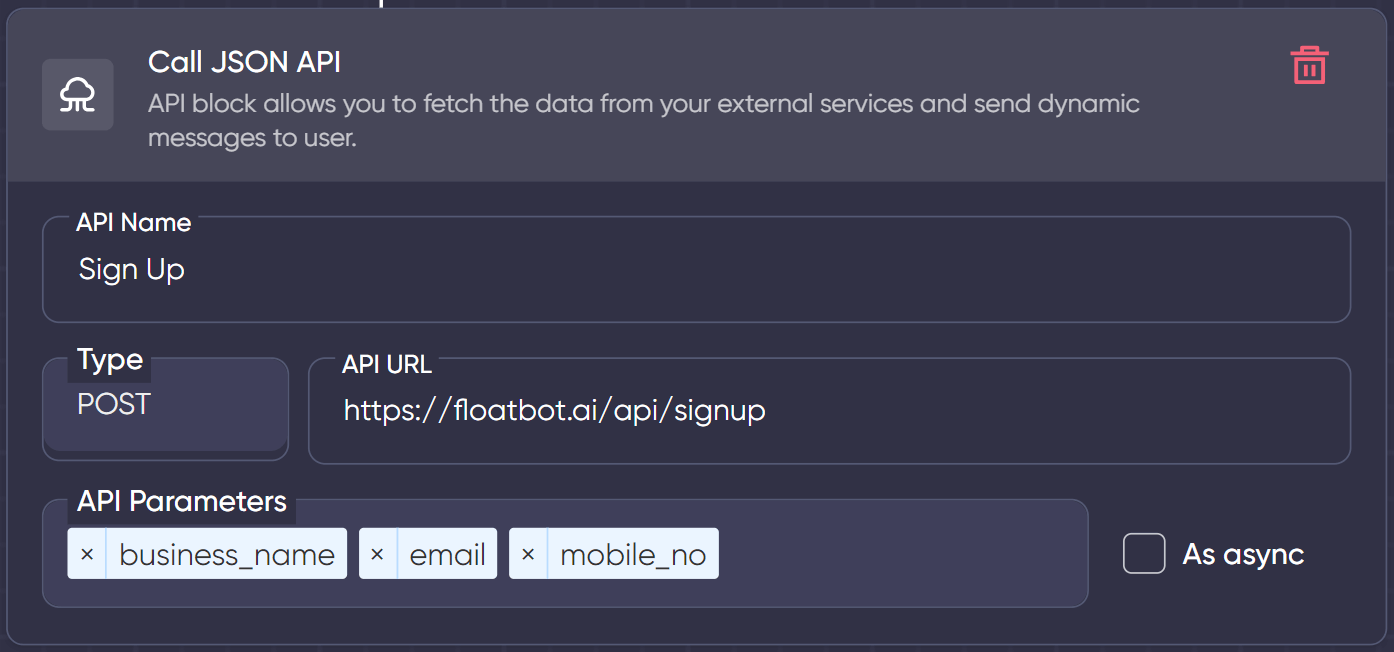Toggle the async execution checkbox
The height and width of the screenshot is (652, 1394).
1144,553
